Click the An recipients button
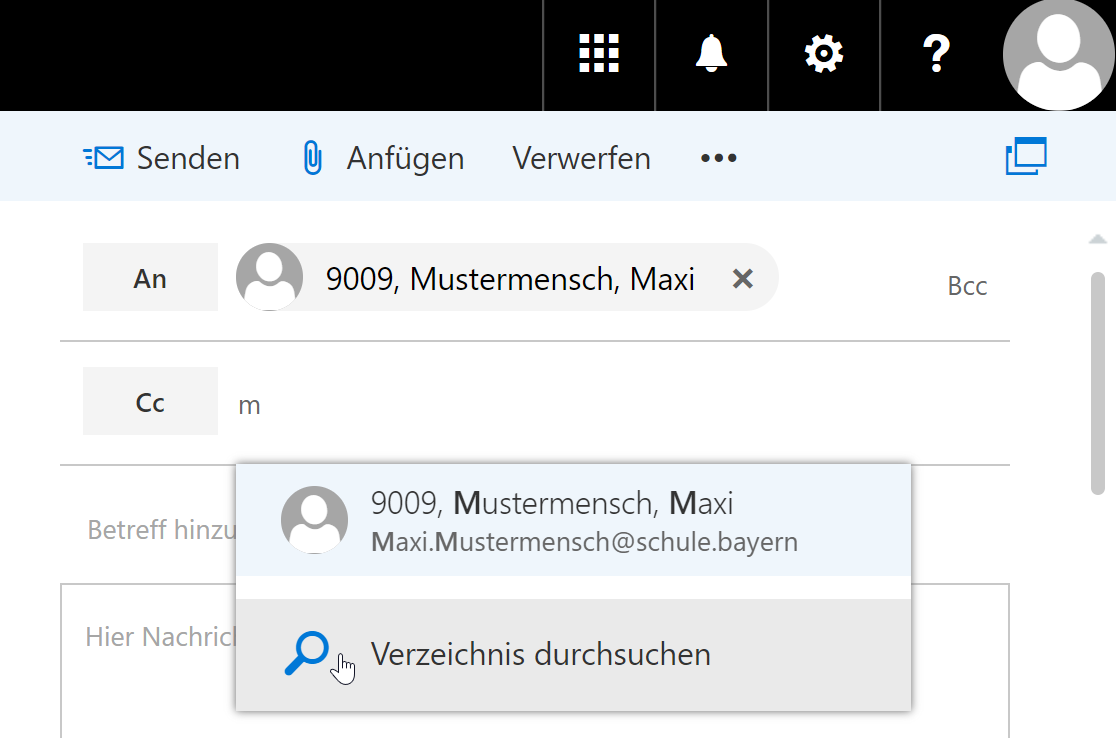This screenshot has height=738, width=1116. point(150,278)
